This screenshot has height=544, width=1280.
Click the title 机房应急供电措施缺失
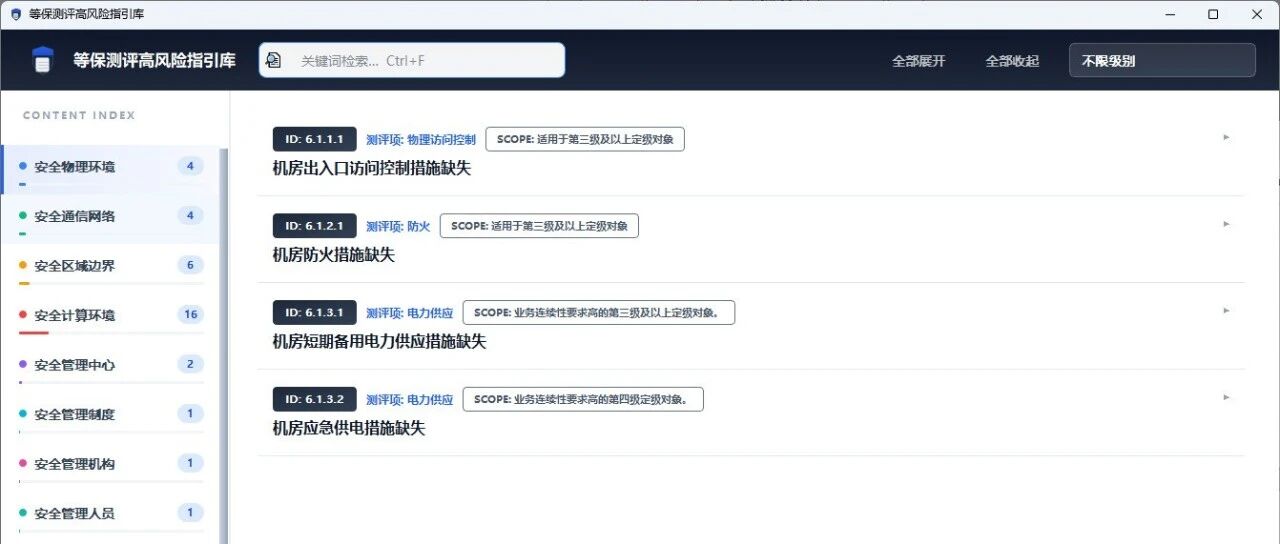pyautogui.click(x=349, y=428)
